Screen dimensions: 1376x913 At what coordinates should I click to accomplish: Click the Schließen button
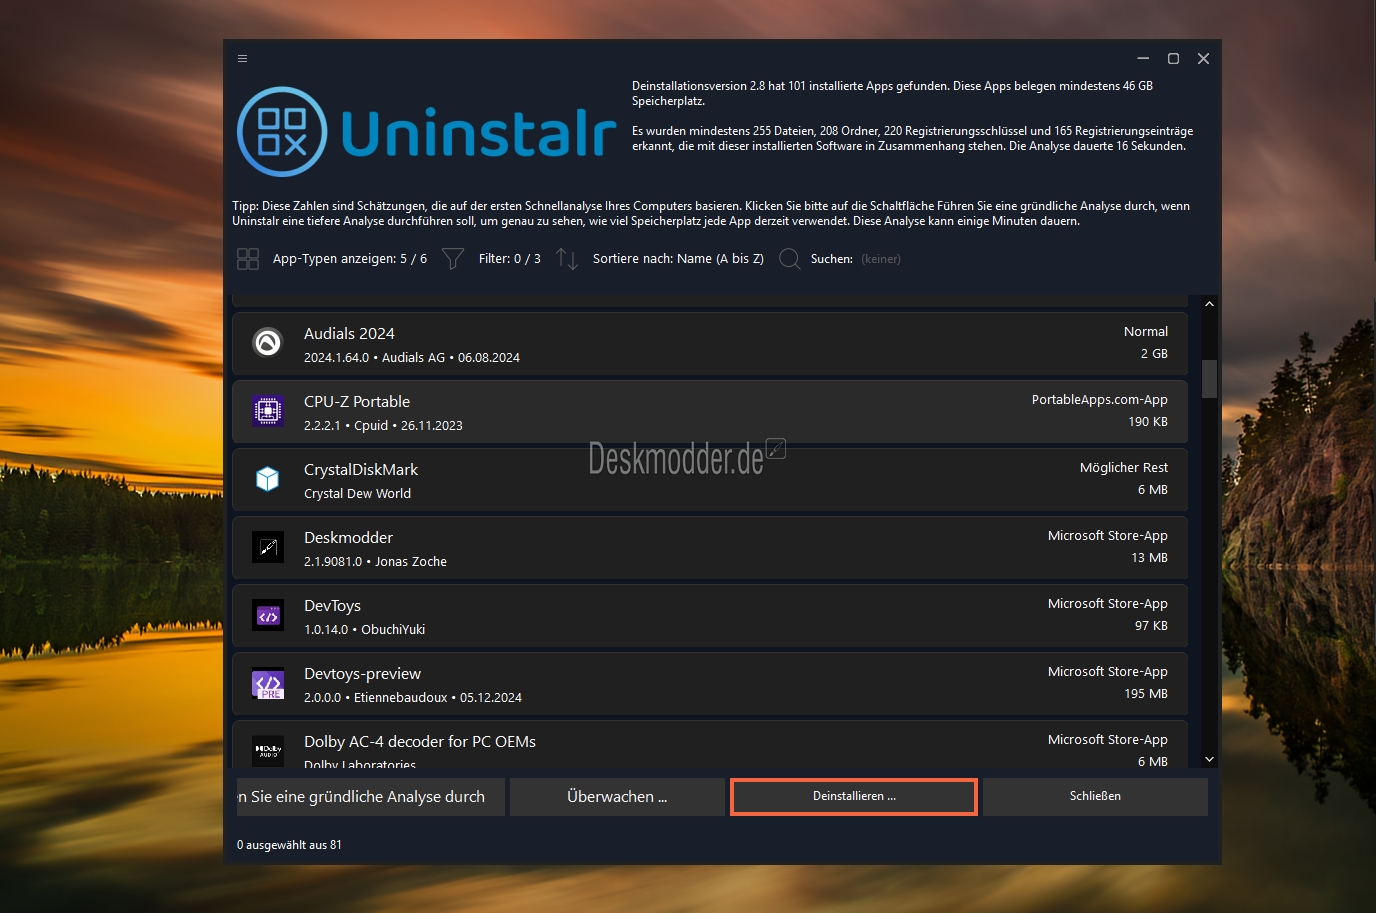pos(1095,797)
